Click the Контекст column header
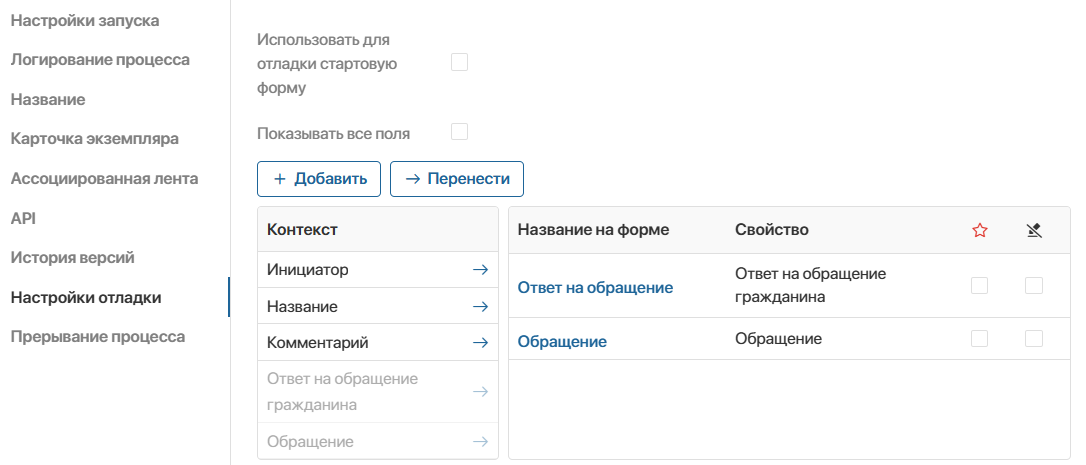 (303, 229)
